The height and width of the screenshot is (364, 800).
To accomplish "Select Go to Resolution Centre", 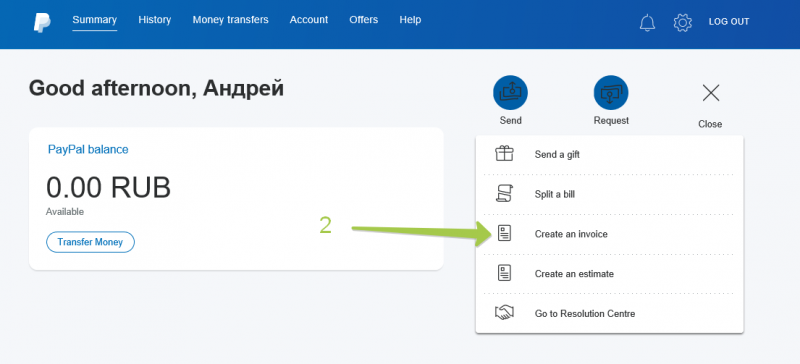I will 585,313.
